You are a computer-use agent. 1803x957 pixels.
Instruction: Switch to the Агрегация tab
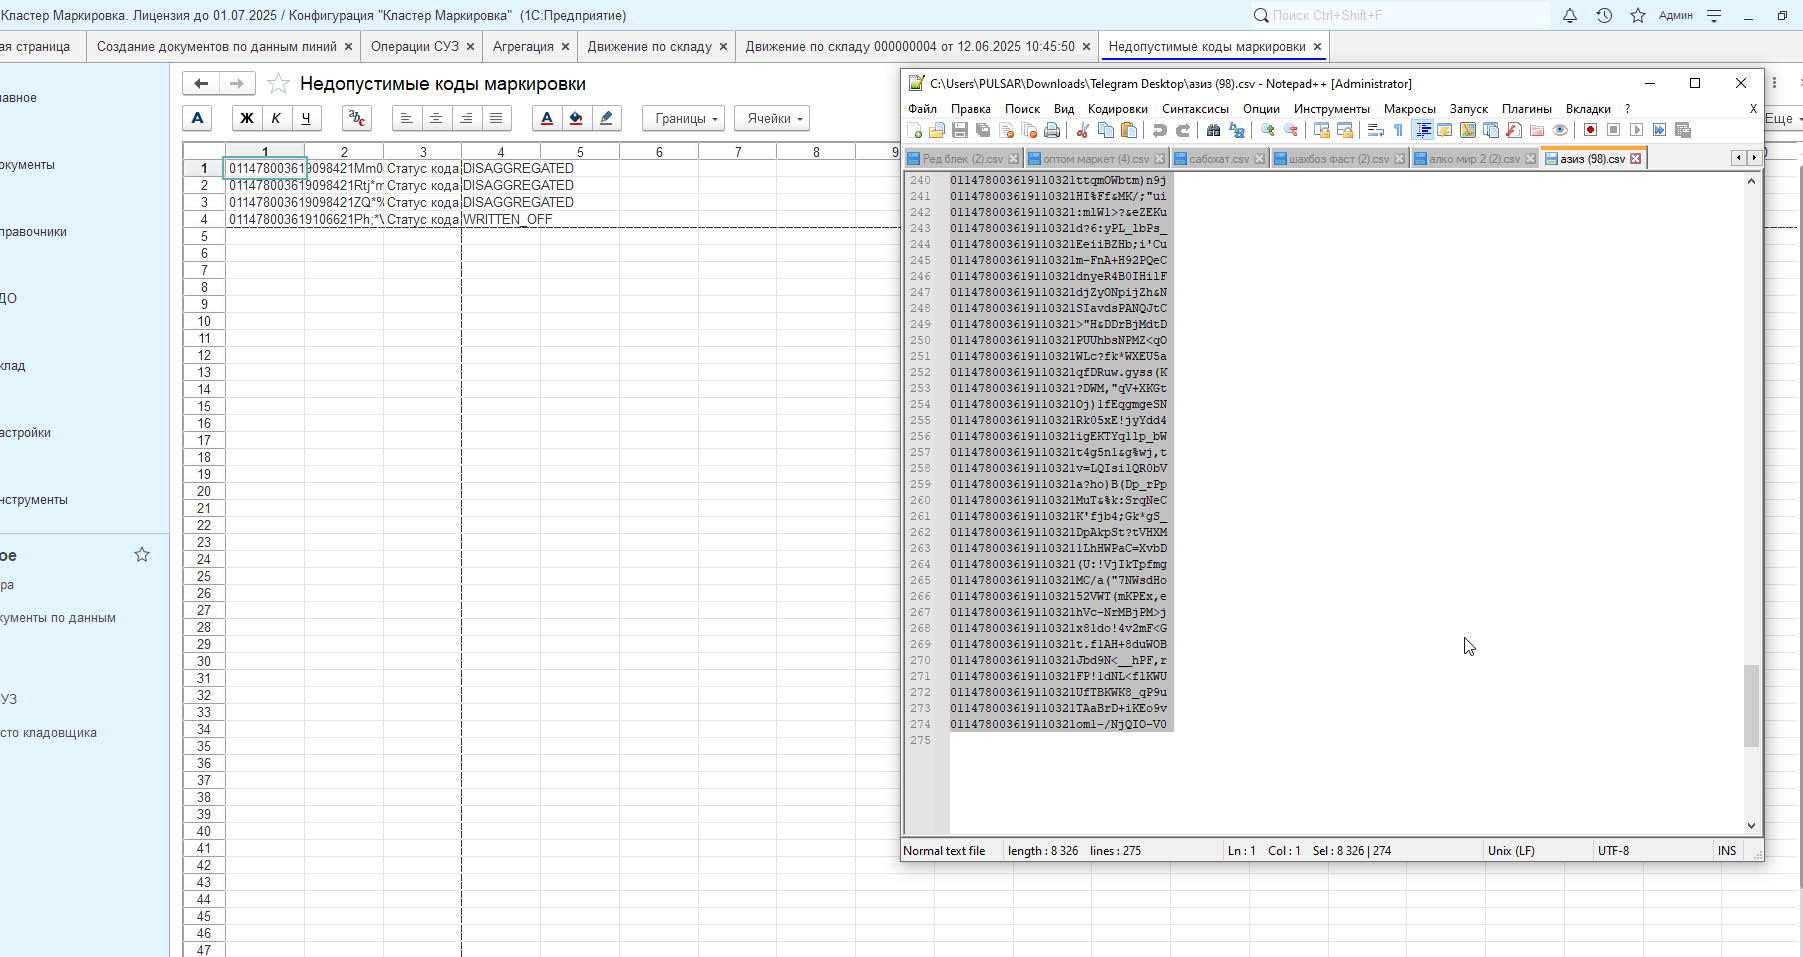pos(523,46)
